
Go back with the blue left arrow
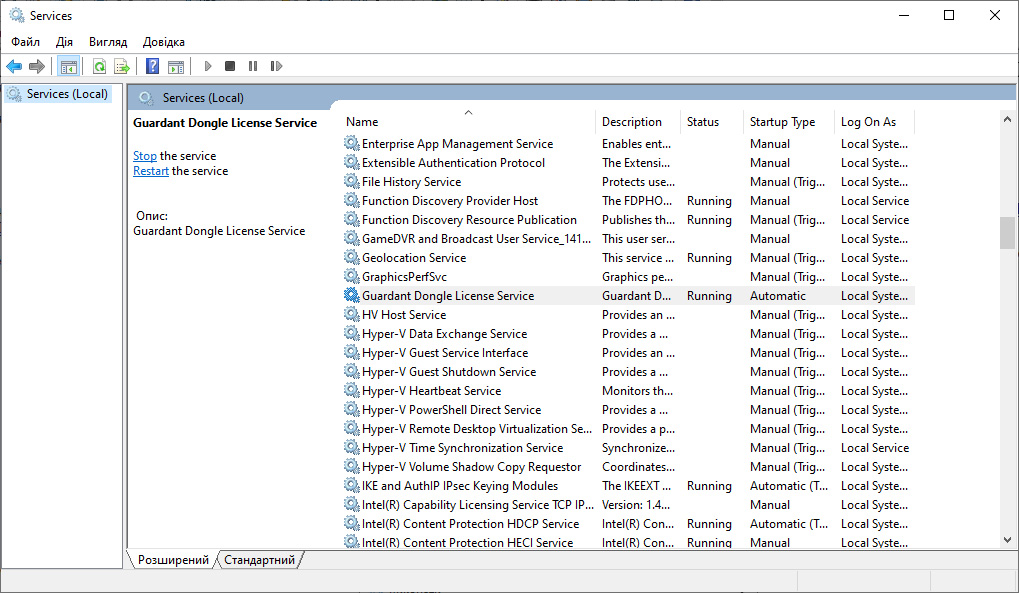coord(14,66)
